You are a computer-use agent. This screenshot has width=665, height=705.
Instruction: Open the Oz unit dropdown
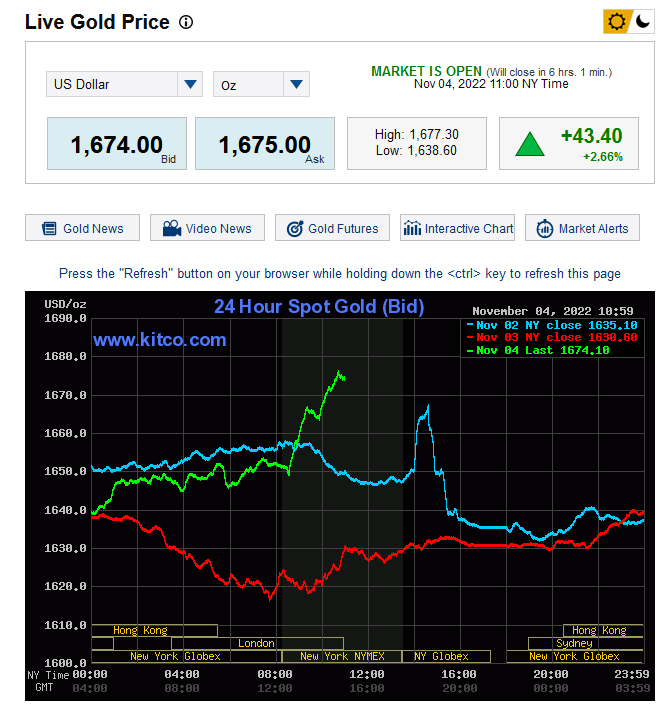coord(261,84)
